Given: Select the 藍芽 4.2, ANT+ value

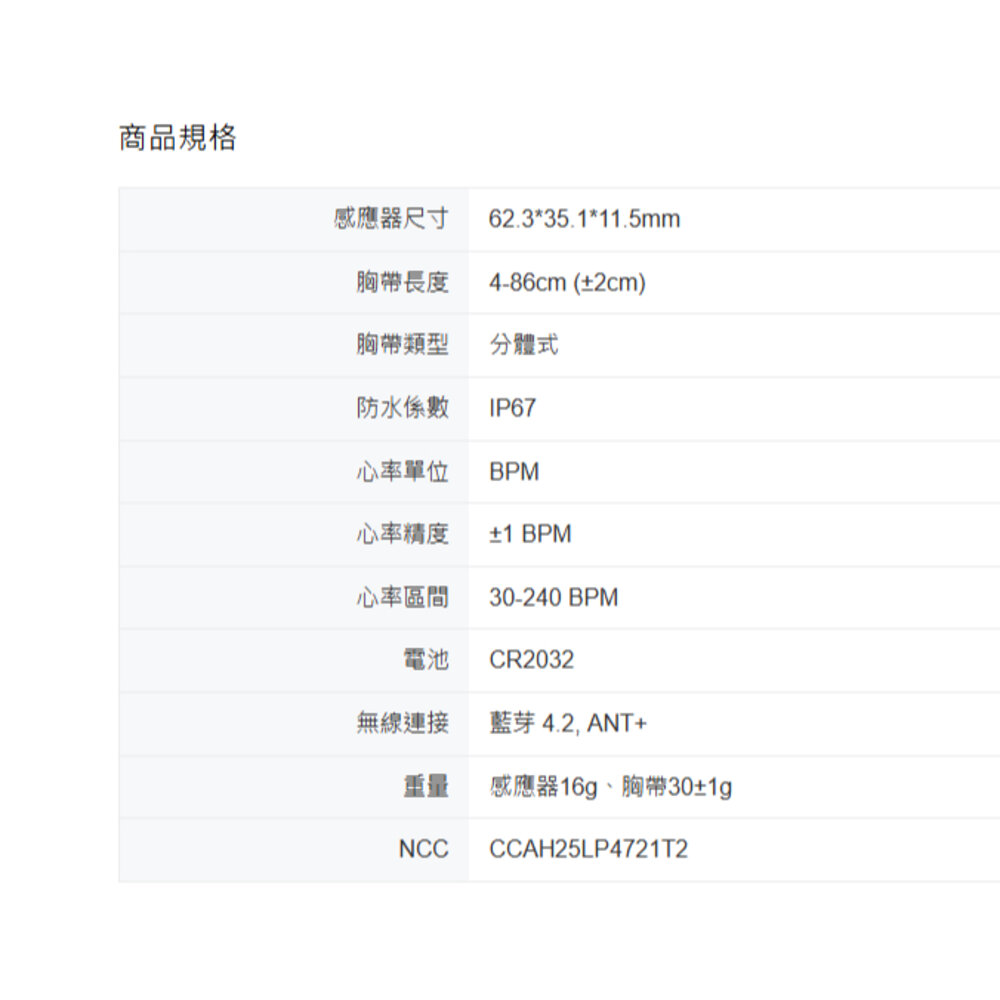Looking at the screenshot, I should point(568,723).
